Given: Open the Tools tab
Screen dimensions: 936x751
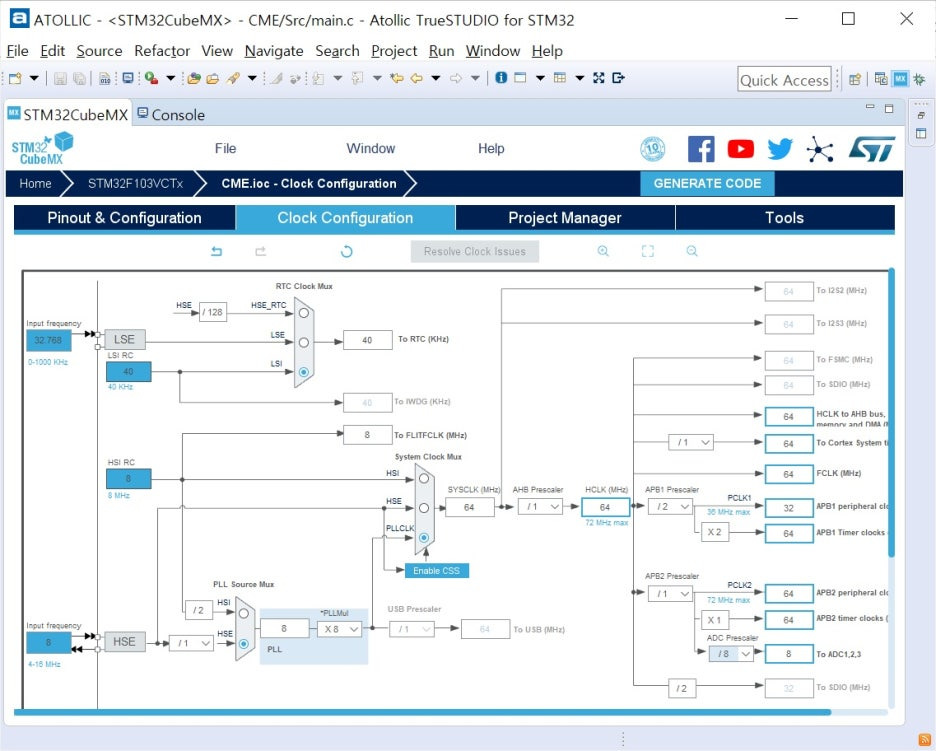Looking at the screenshot, I should pos(784,218).
